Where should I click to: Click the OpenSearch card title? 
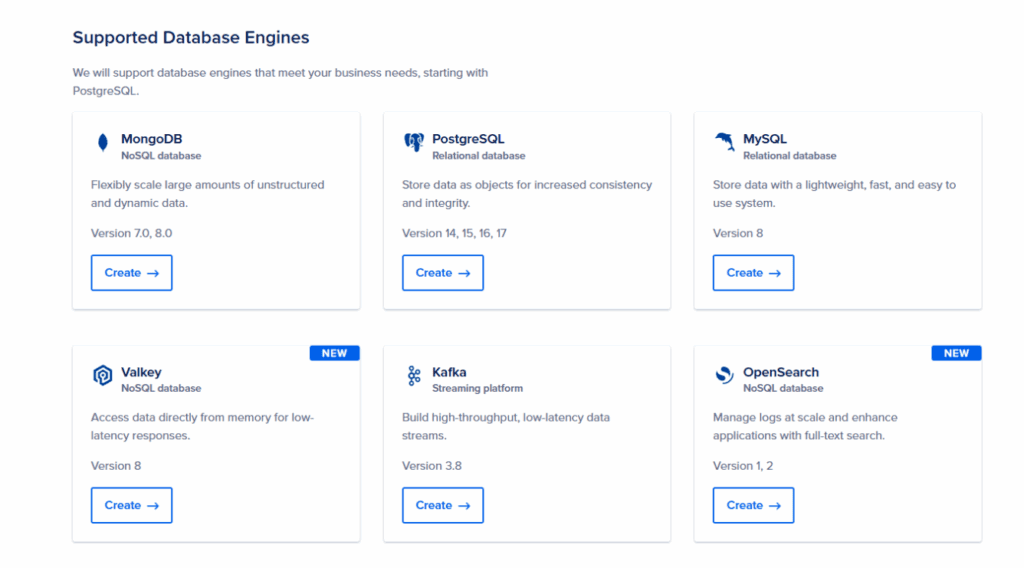coord(781,372)
